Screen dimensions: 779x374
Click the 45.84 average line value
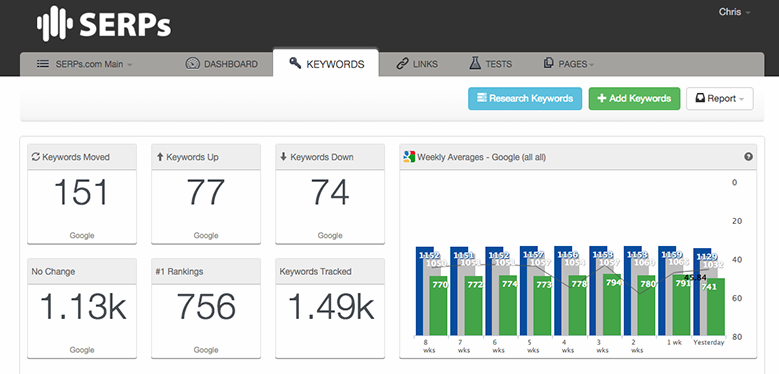(x=695, y=277)
